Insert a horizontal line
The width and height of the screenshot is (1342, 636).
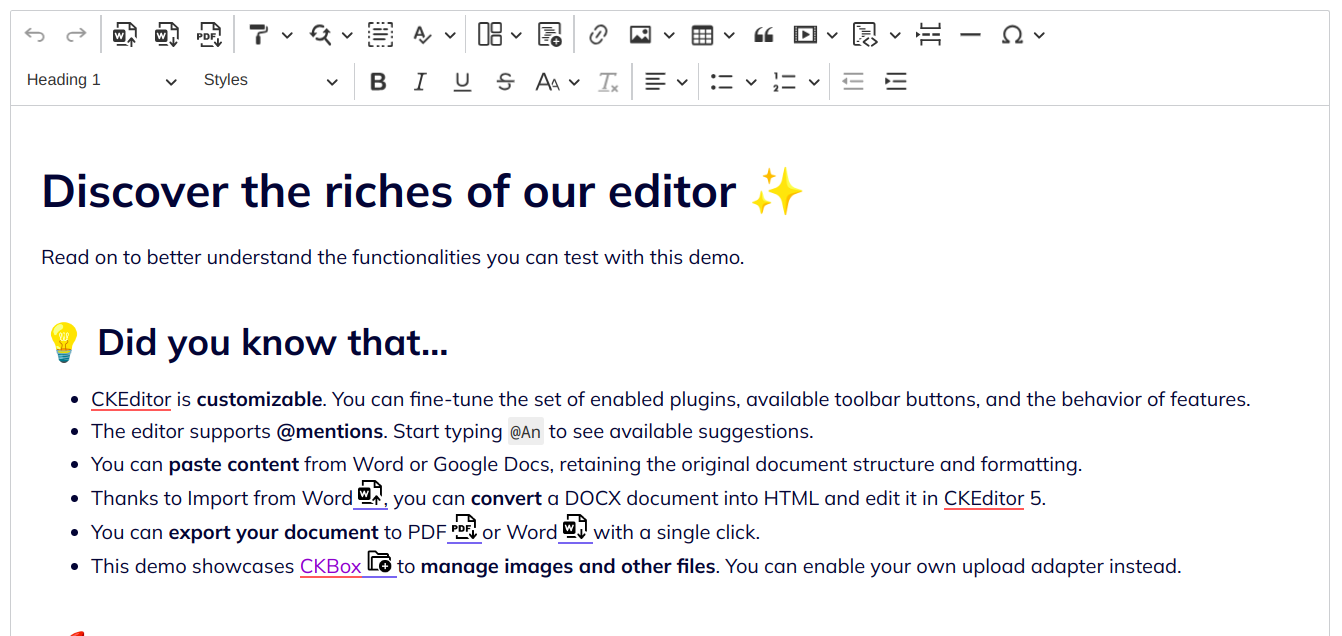[x=970, y=35]
